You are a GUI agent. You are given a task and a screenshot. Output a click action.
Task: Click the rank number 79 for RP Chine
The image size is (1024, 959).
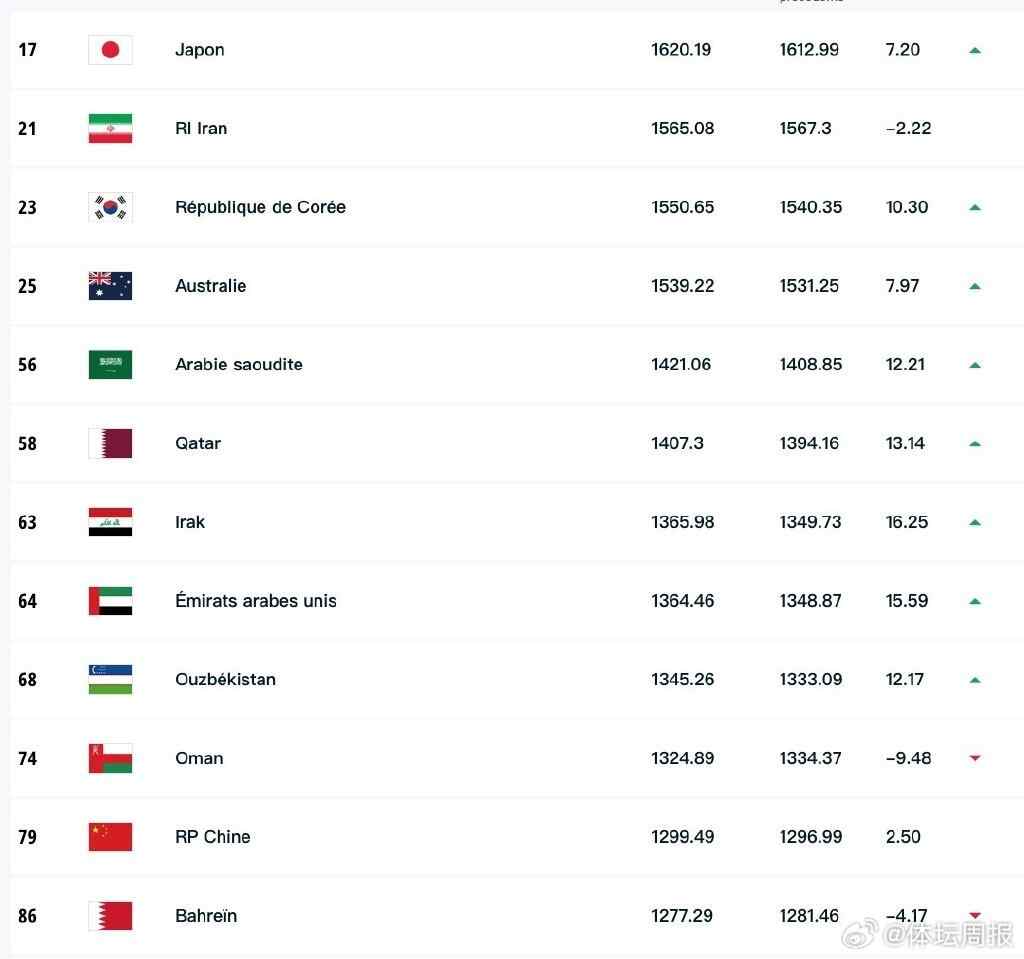28,837
